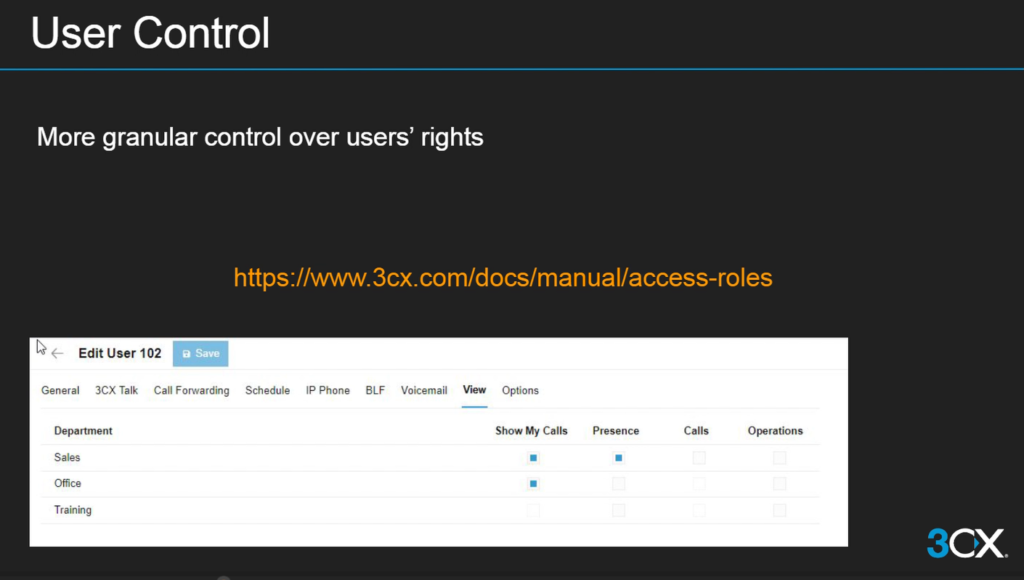Select the Call Forwarding tab
The image size is (1024, 580).
click(191, 390)
